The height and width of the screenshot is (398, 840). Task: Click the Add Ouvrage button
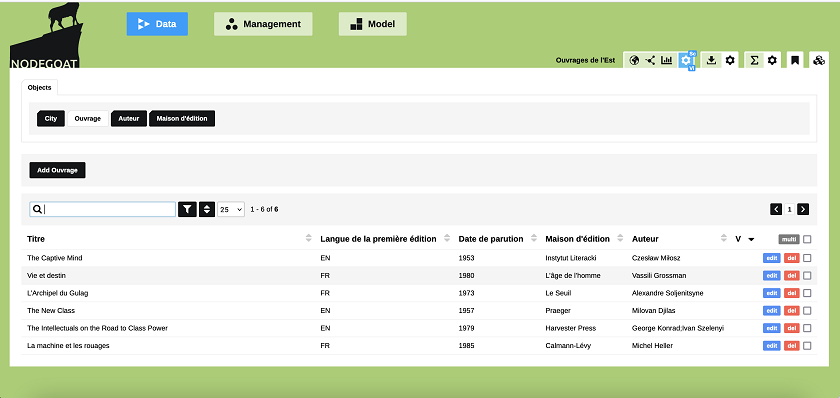[57, 170]
